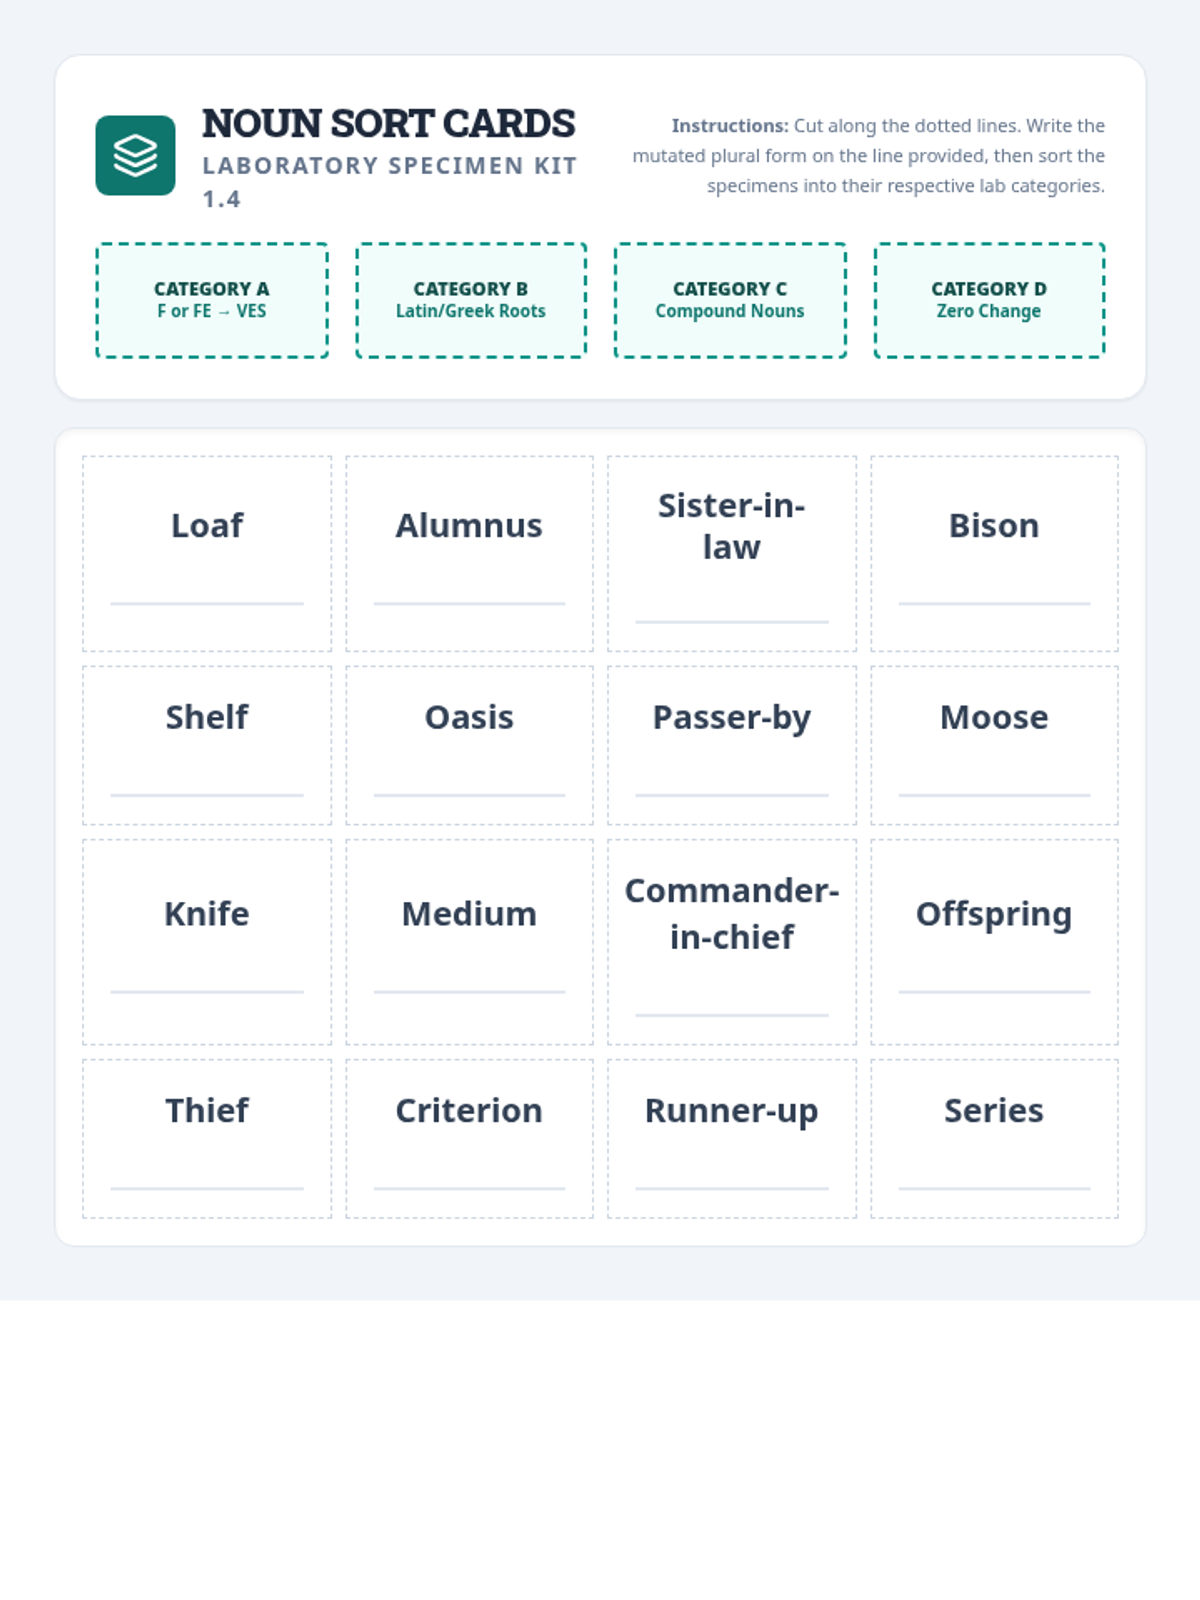Select the Criterion card

click(469, 1139)
